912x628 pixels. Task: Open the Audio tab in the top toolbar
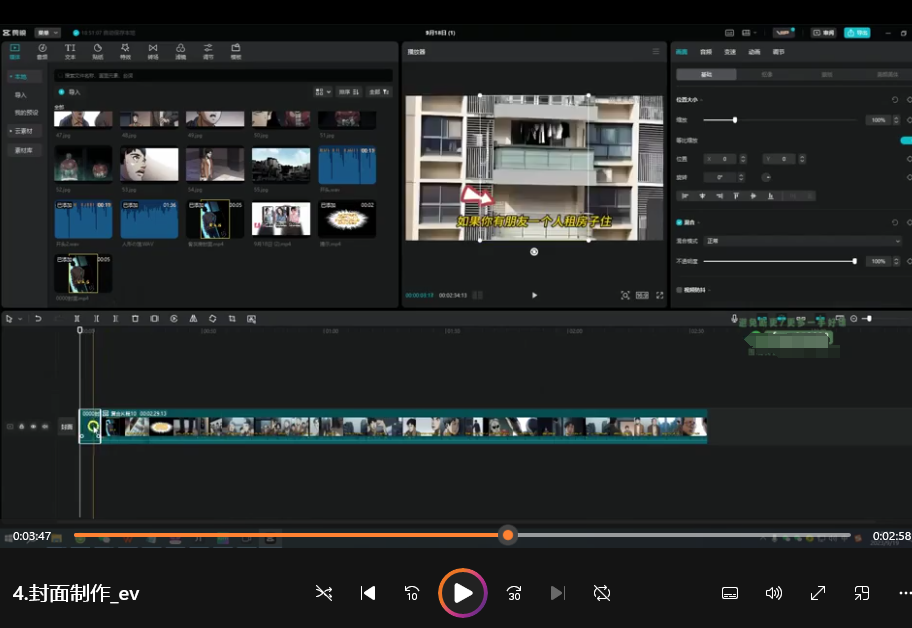[42, 51]
